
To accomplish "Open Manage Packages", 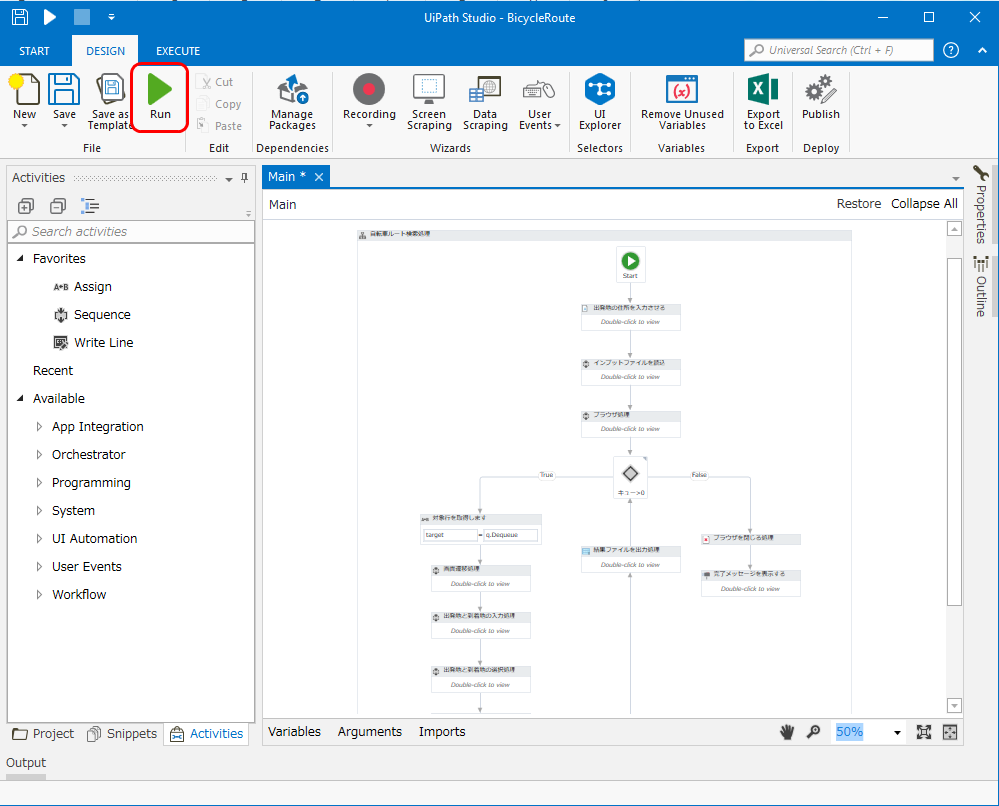I will [x=292, y=102].
